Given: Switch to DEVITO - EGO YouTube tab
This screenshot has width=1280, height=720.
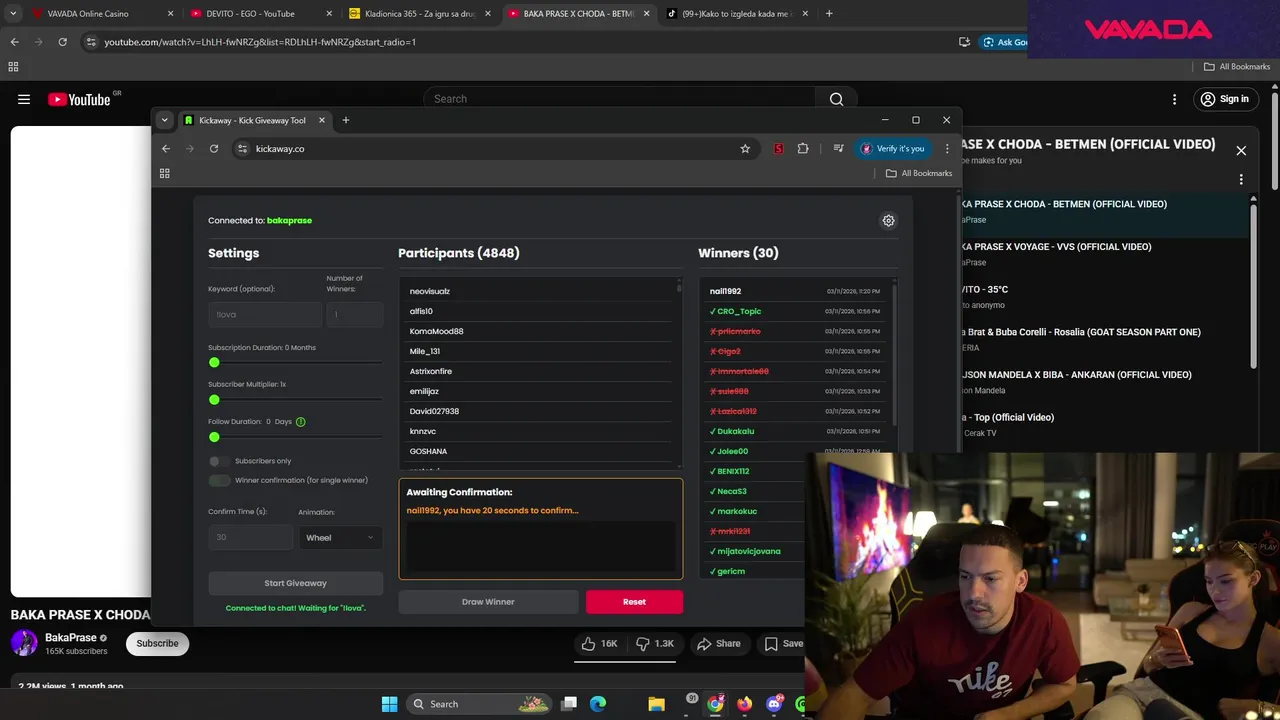Looking at the screenshot, I should click(x=259, y=14).
